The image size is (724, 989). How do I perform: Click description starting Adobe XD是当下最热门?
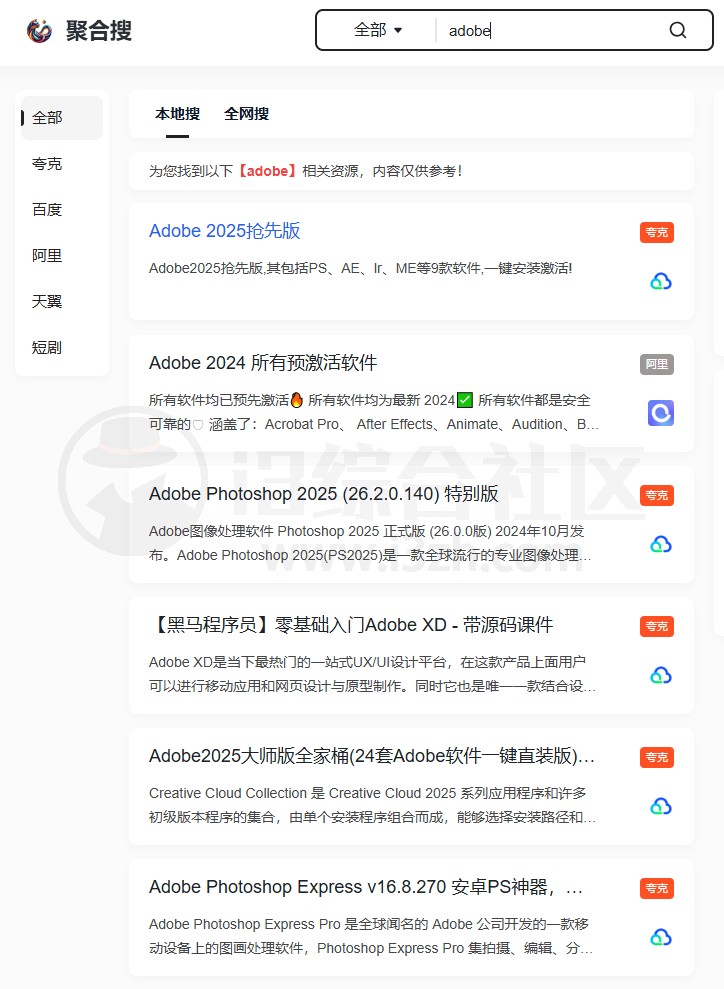point(372,674)
